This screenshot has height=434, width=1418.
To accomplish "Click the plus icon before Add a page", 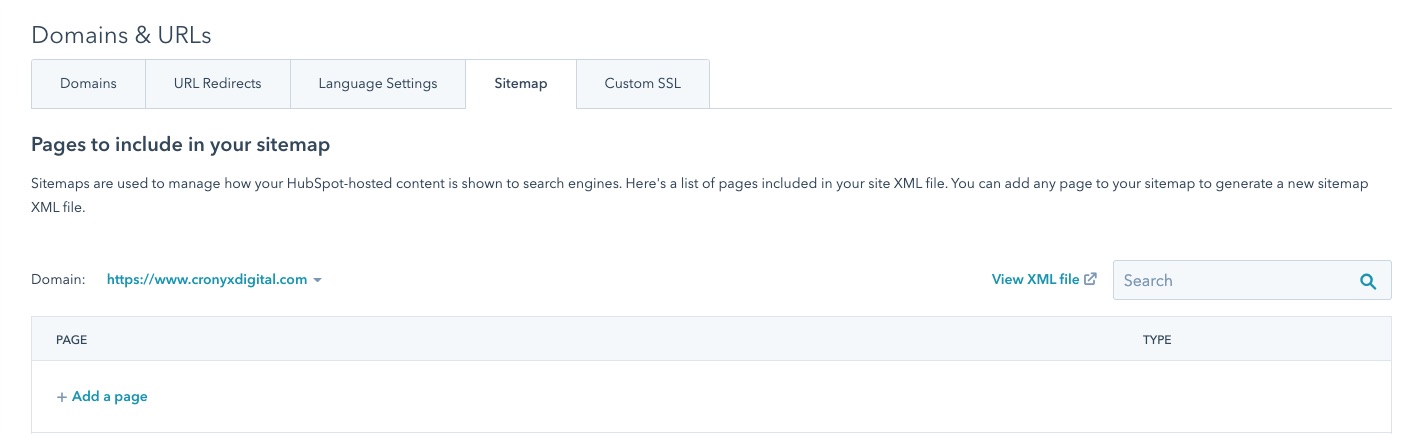I will click(62, 397).
